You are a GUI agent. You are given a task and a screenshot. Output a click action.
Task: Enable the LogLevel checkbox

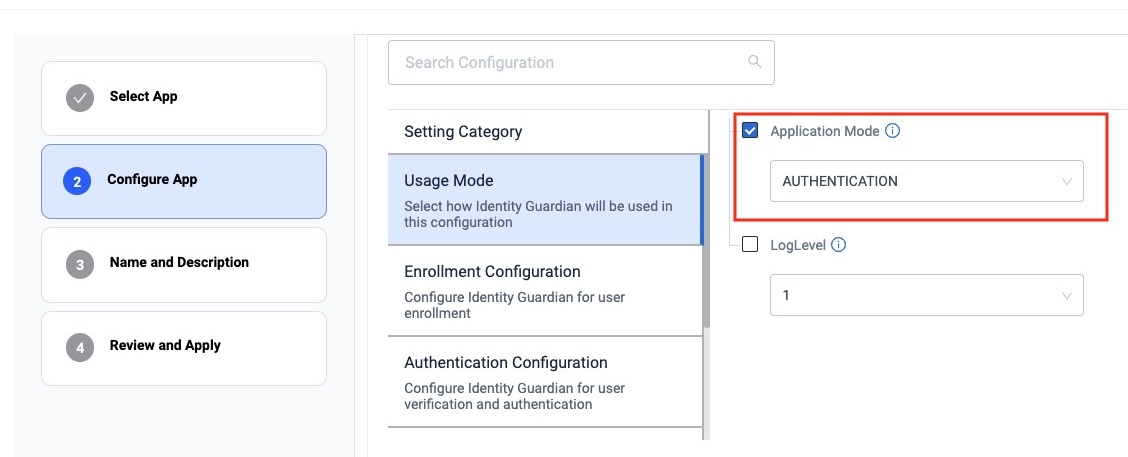click(750, 245)
